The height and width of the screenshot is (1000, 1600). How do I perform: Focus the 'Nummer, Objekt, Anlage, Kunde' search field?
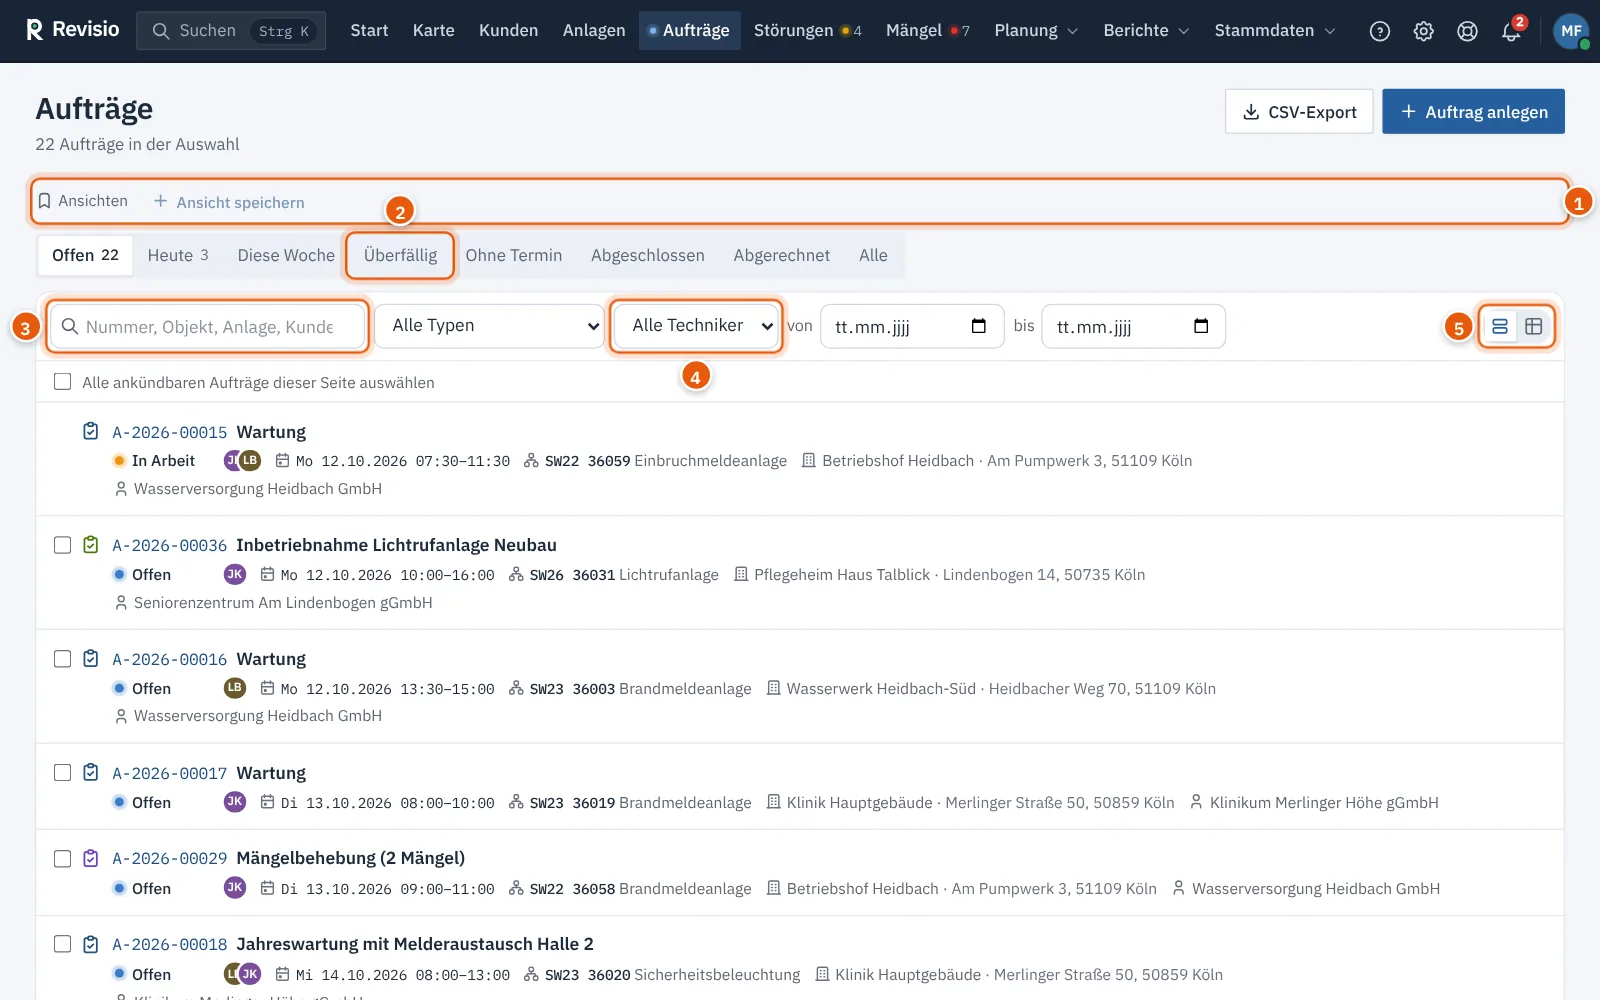click(208, 326)
